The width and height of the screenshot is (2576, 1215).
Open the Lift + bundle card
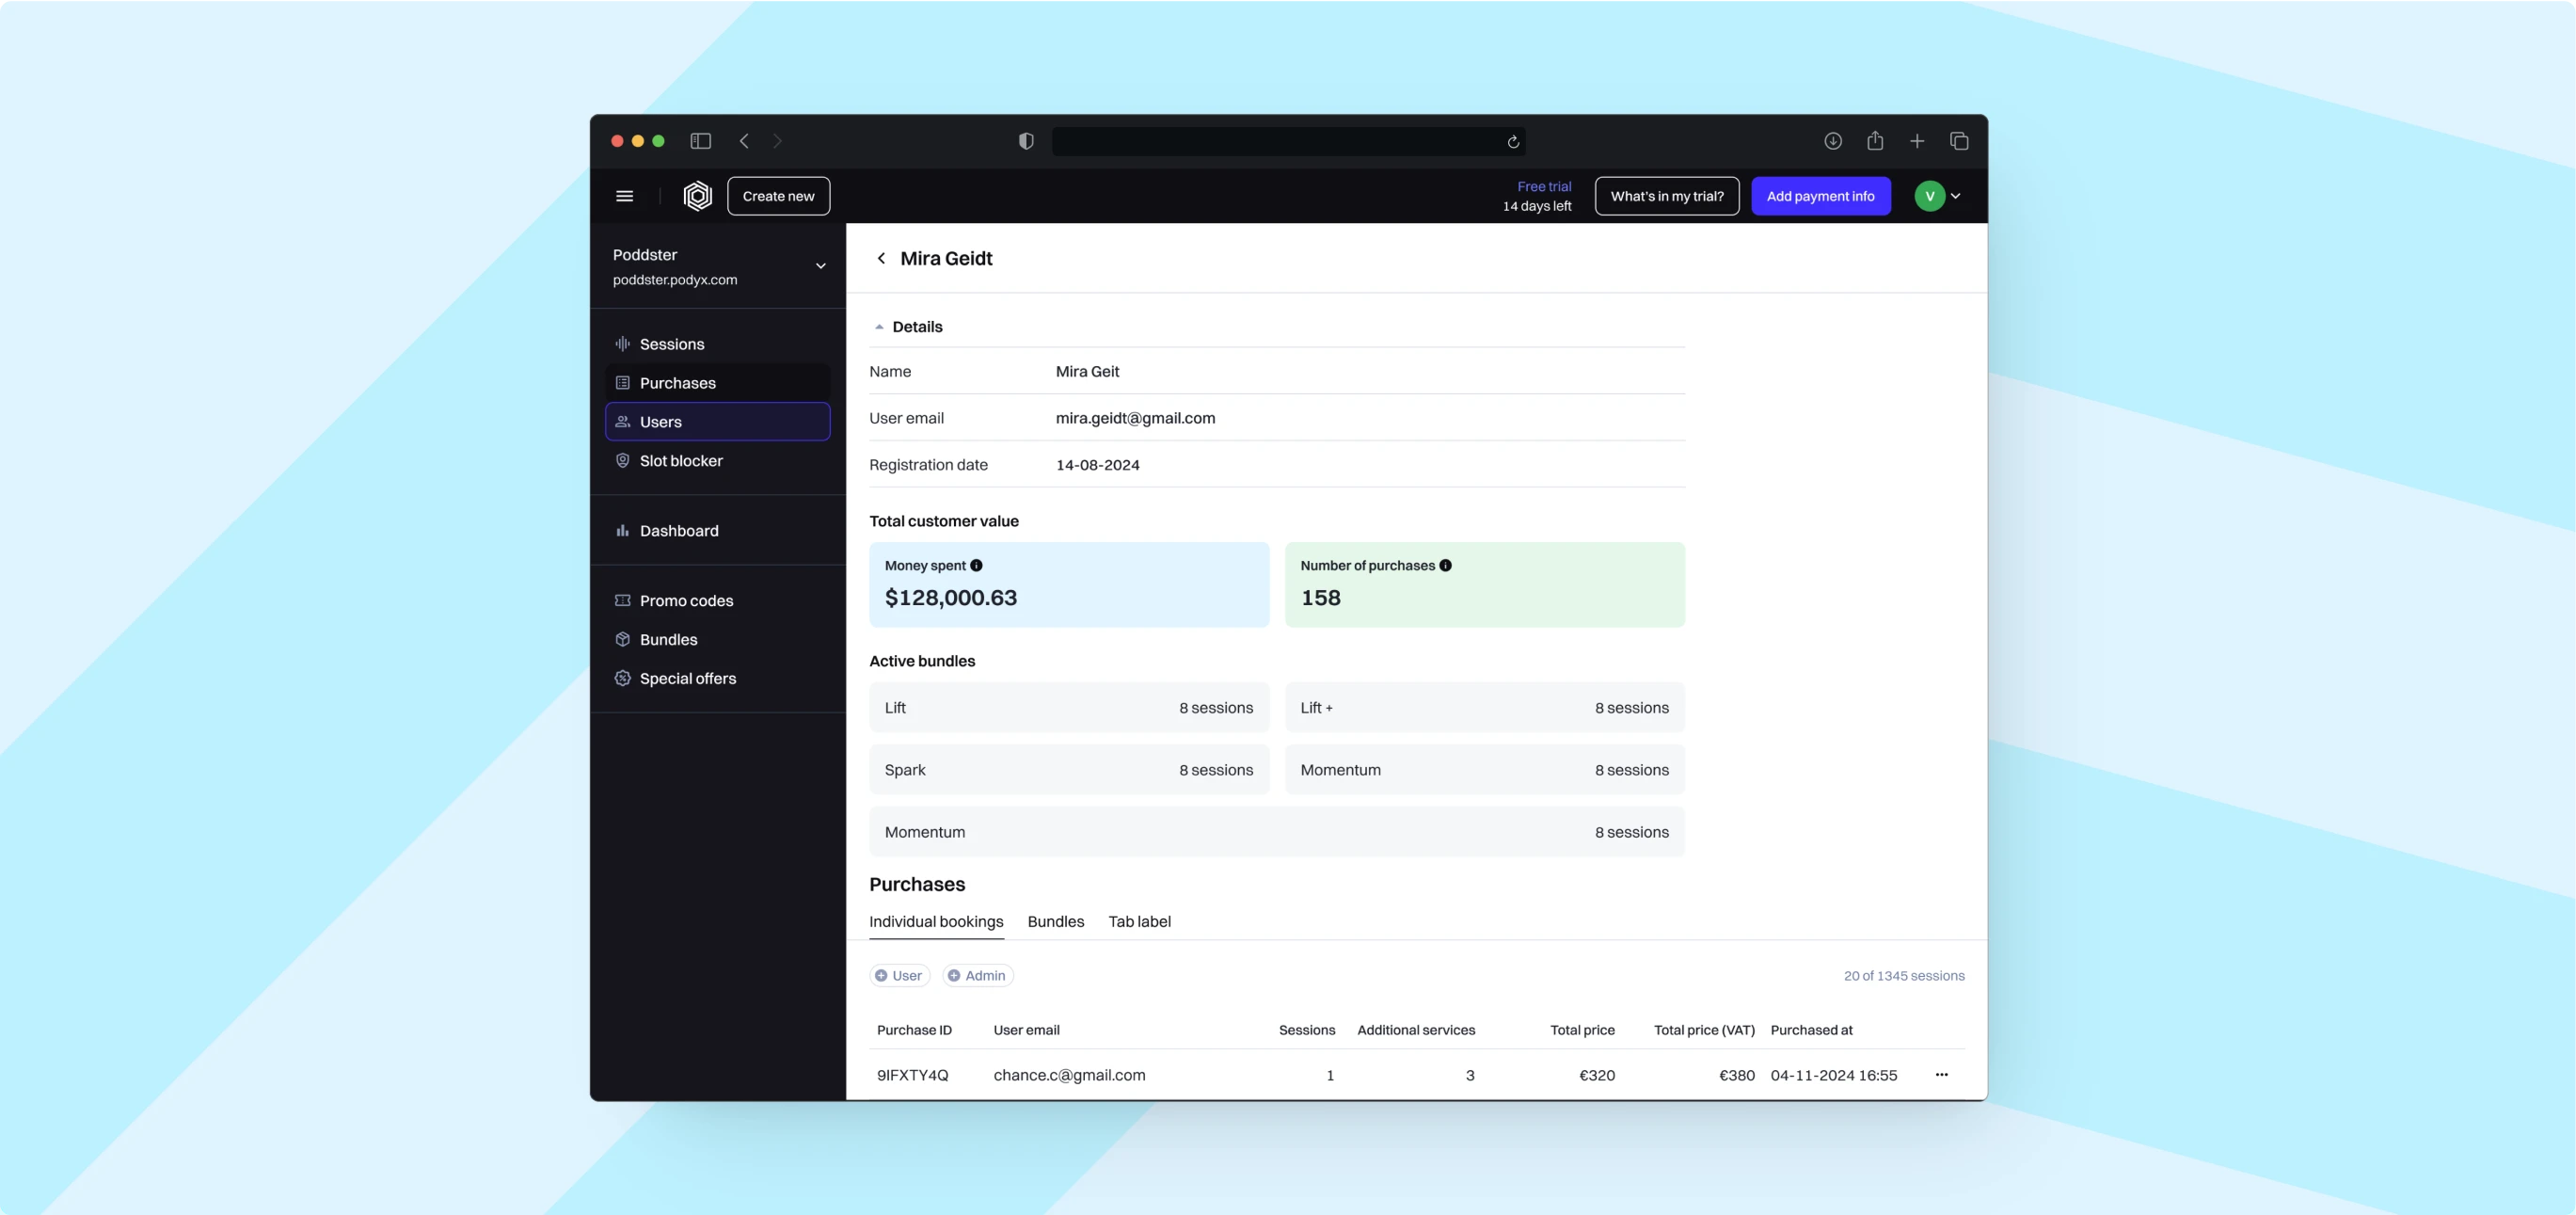(1484, 708)
